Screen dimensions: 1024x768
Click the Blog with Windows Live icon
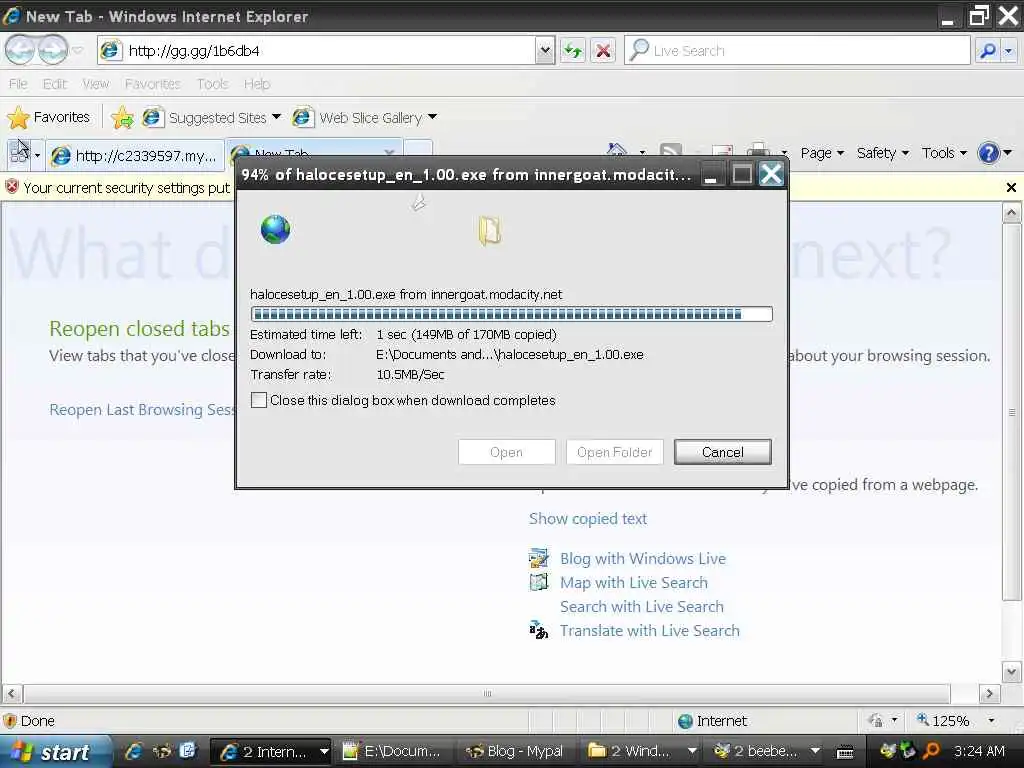[x=539, y=558]
